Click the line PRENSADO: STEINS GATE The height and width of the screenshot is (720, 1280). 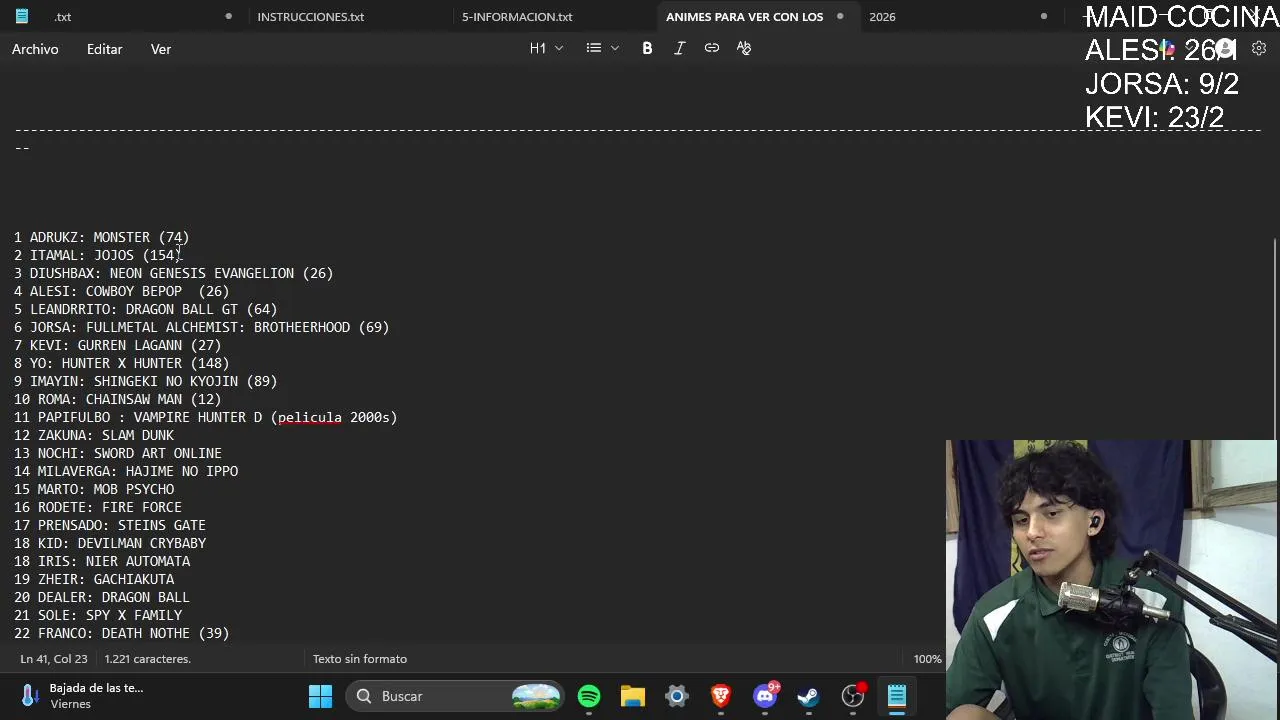(x=110, y=525)
